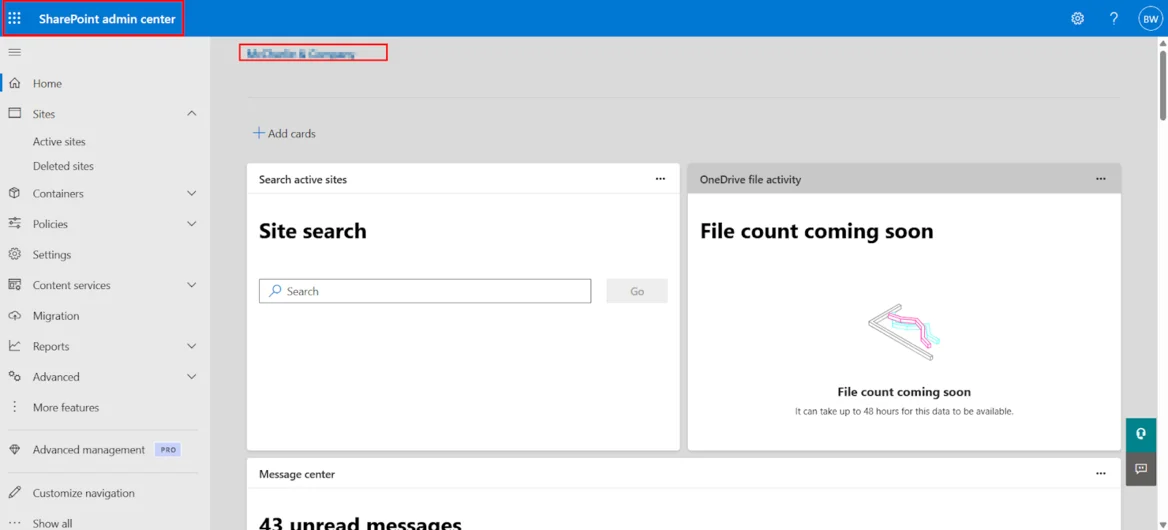Click the Customize navigation pencil icon
Image resolution: width=1168 pixels, height=530 pixels.
pyautogui.click(x=14, y=493)
